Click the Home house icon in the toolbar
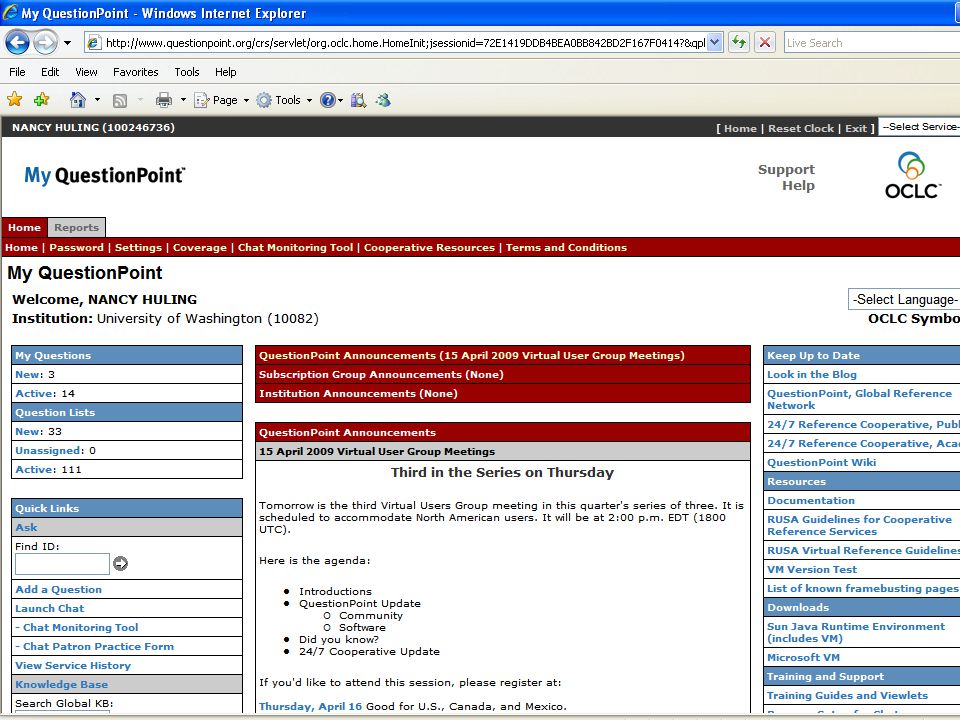The image size is (960, 720). pyautogui.click(x=78, y=100)
